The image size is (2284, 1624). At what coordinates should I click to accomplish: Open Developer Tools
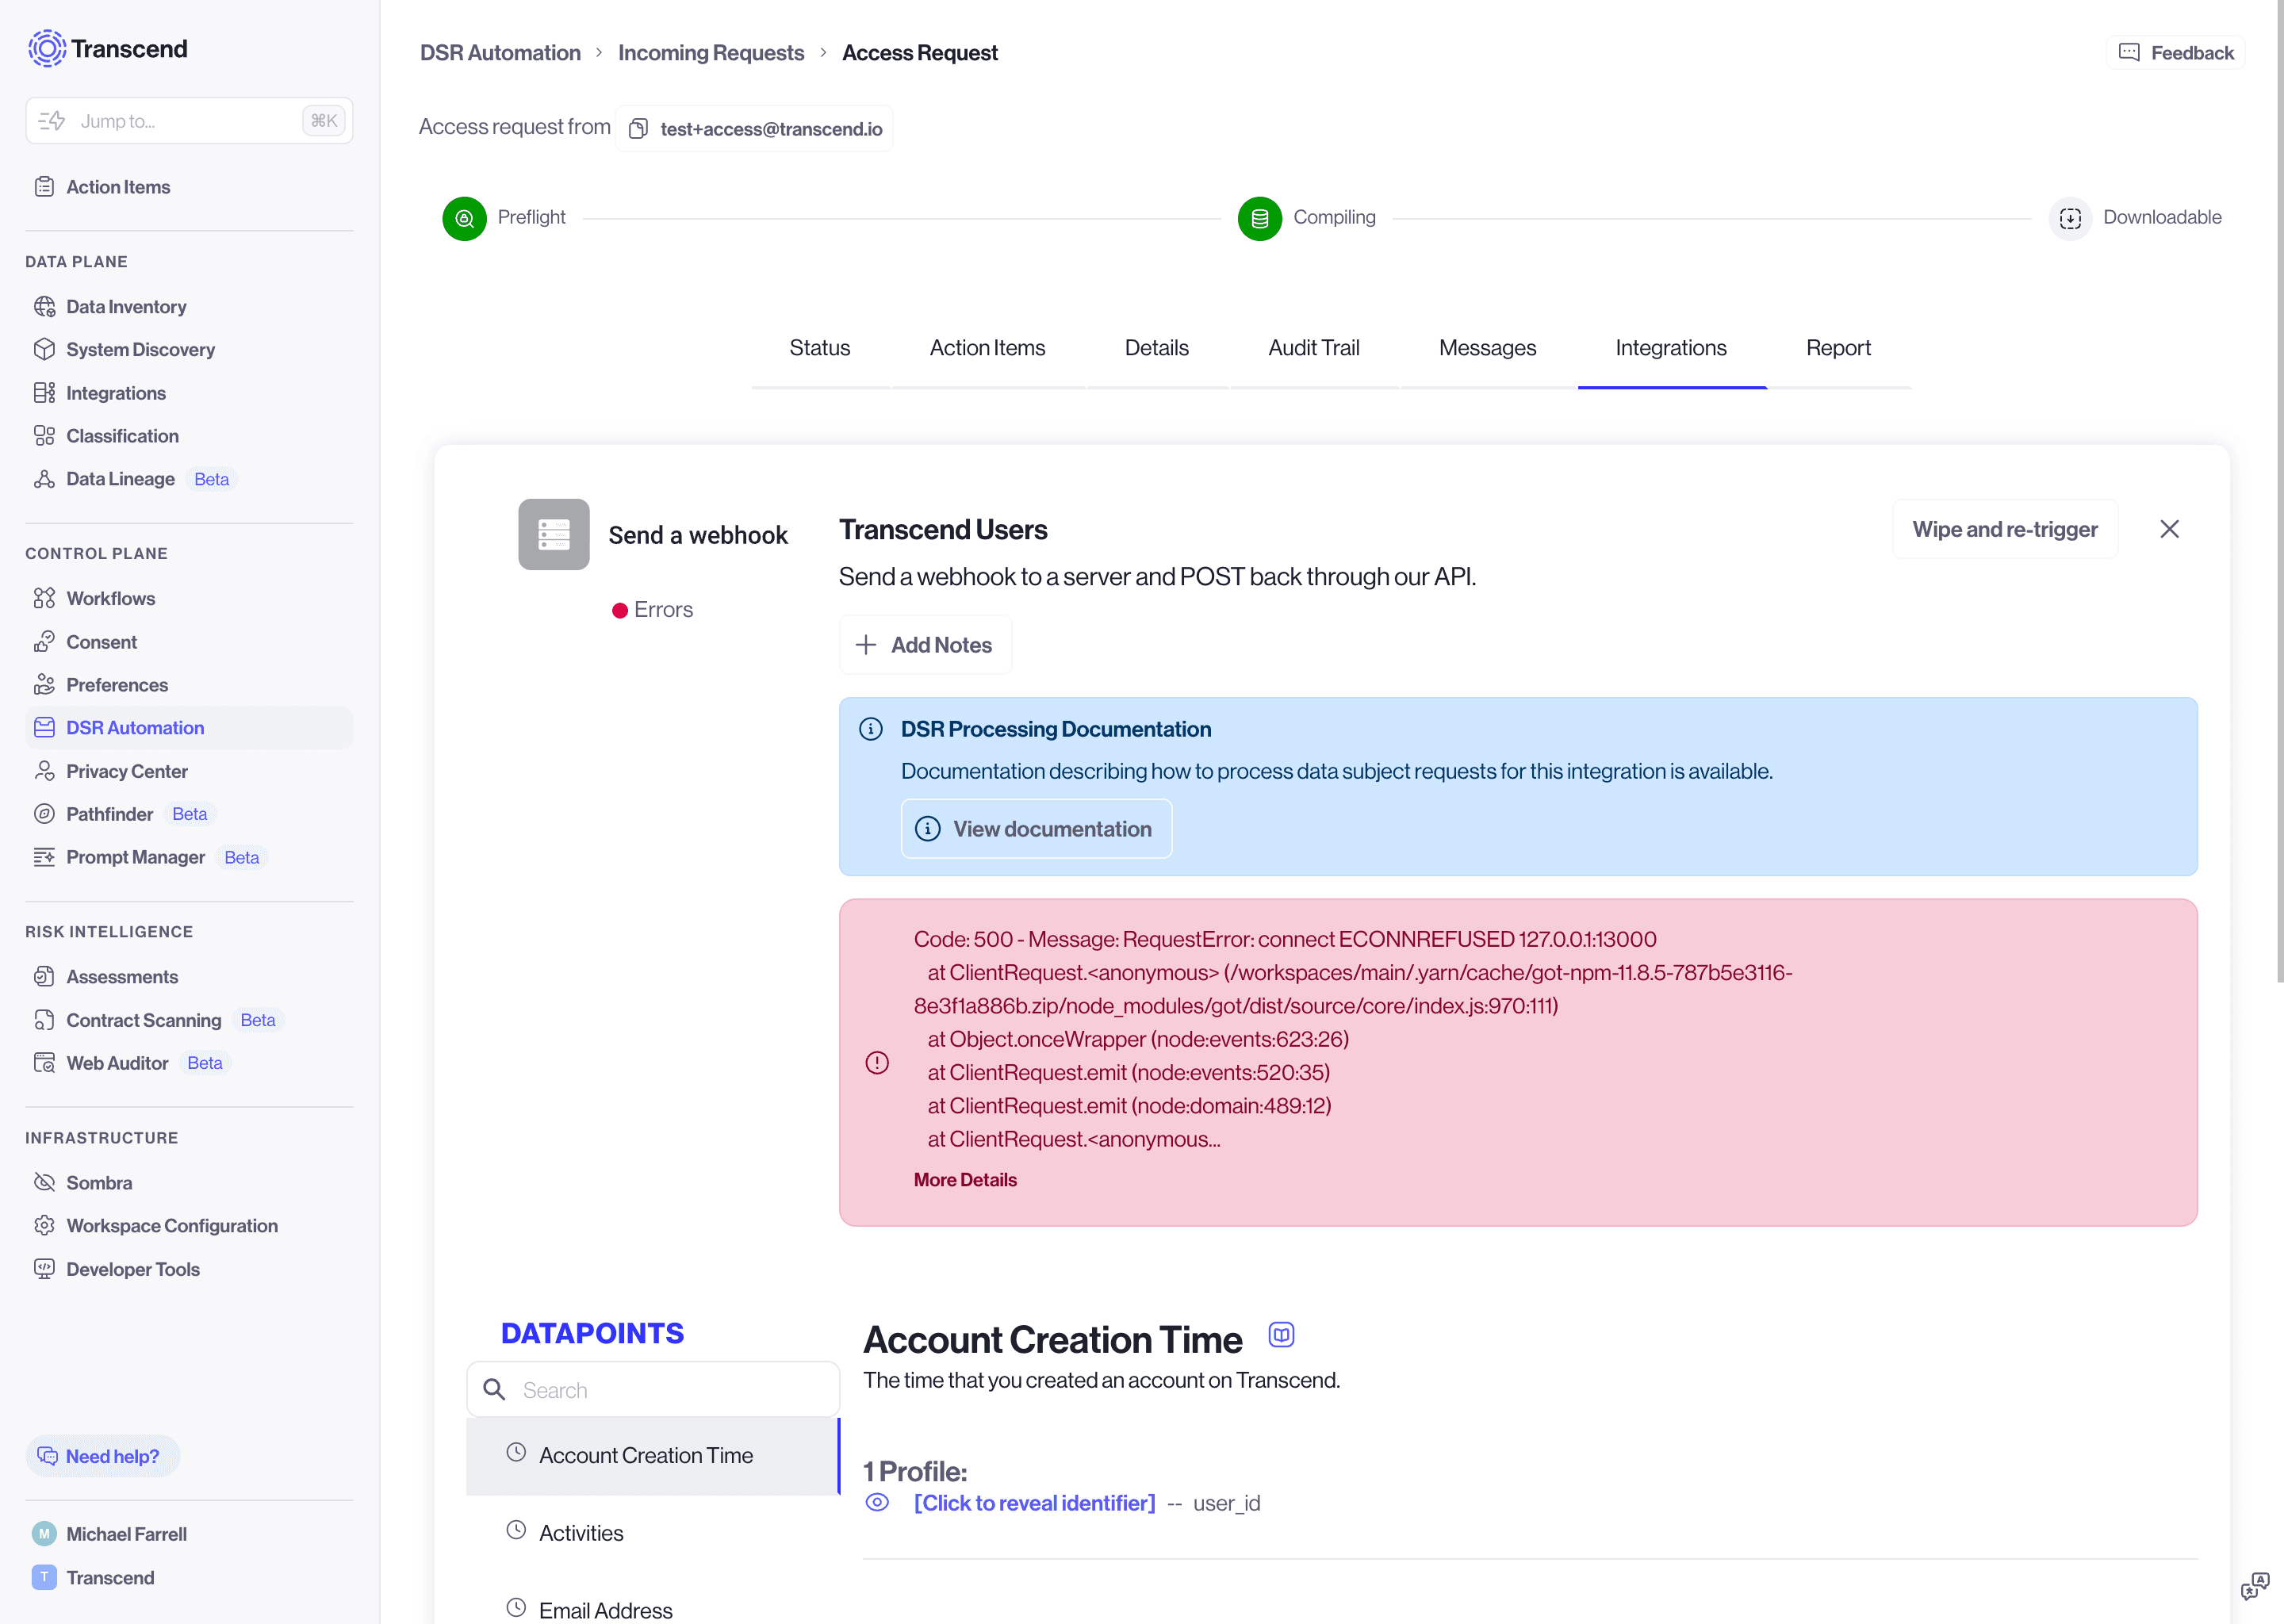133,1269
